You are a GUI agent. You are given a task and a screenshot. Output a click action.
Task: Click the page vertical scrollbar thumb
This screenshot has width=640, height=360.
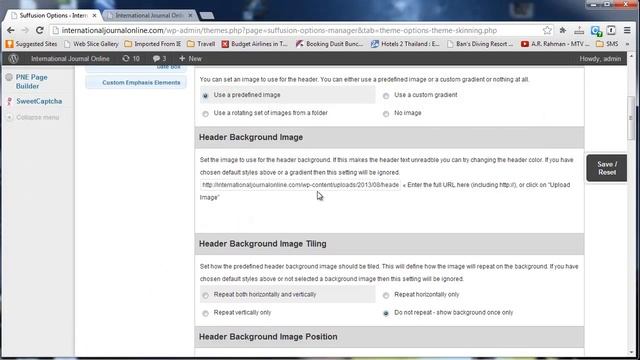[x=631, y=117]
